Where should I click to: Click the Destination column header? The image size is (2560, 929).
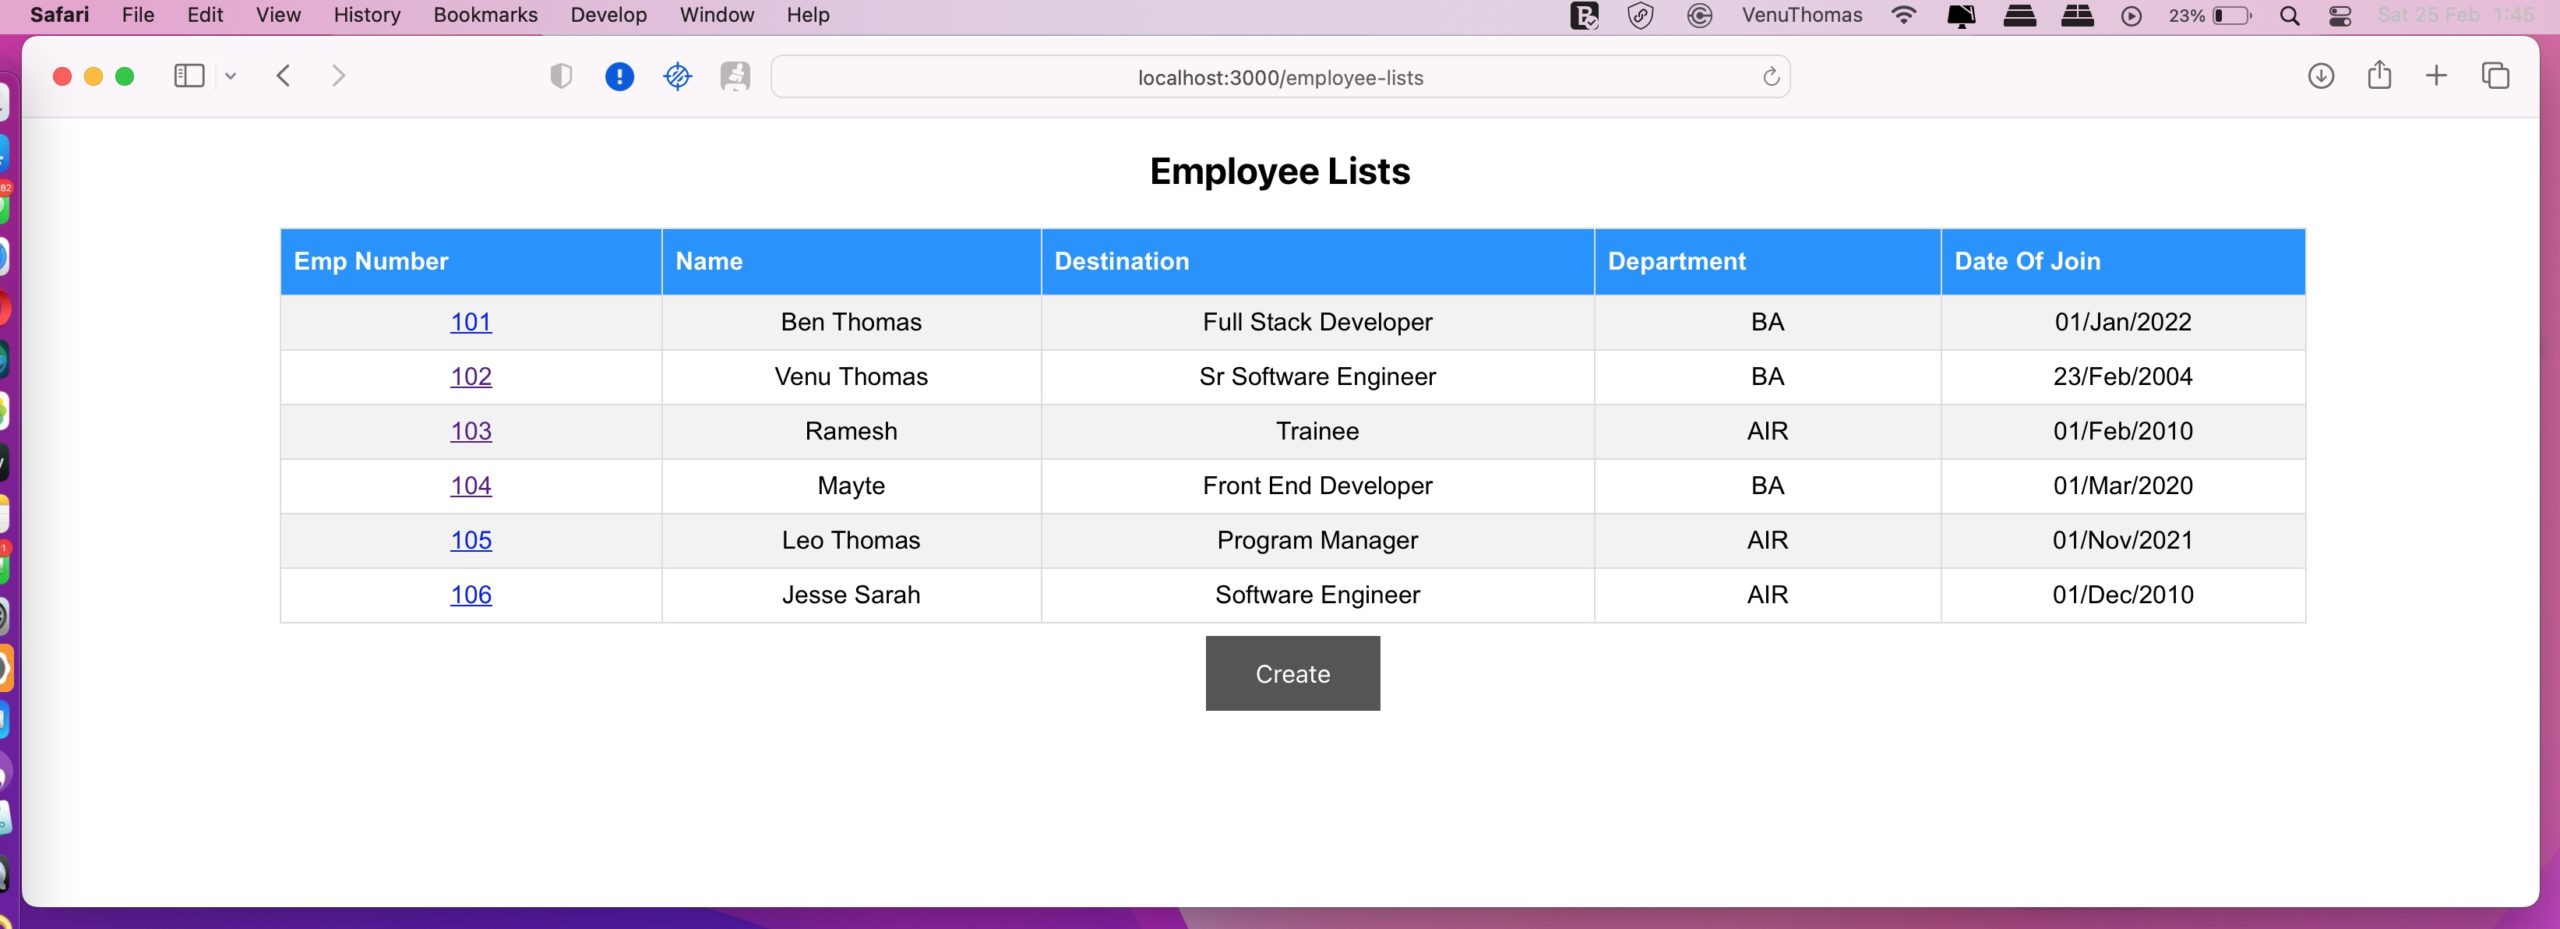pyautogui.click(x=1317, y=262)
